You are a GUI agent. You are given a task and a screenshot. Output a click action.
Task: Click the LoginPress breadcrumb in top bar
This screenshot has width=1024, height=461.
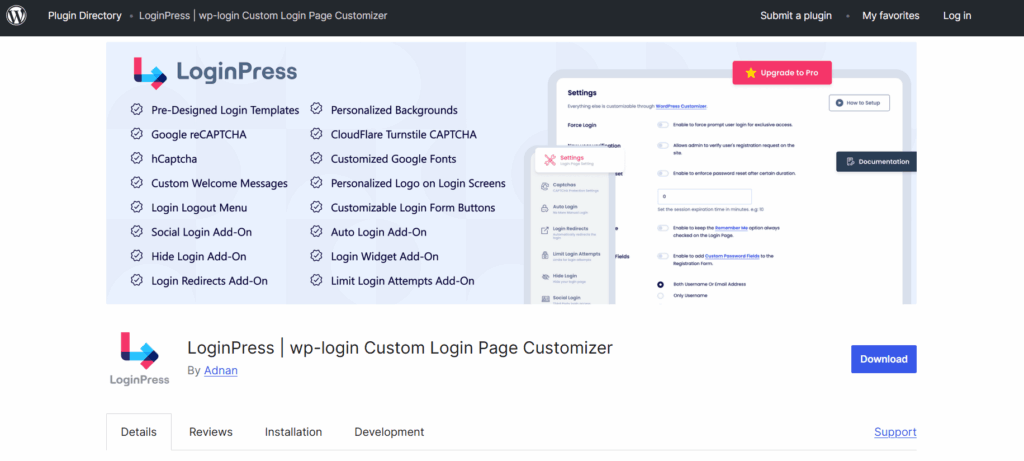263,16
